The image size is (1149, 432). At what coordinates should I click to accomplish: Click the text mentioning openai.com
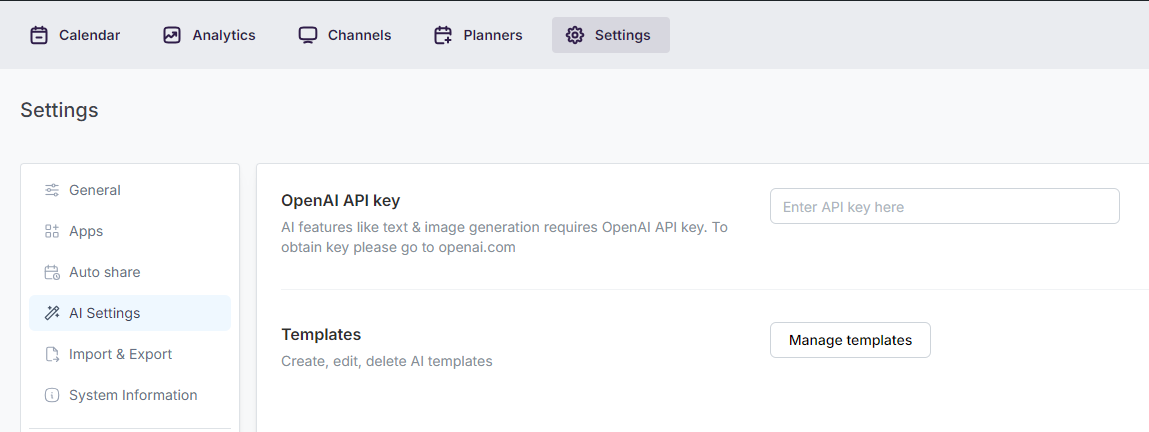point(504,237)
